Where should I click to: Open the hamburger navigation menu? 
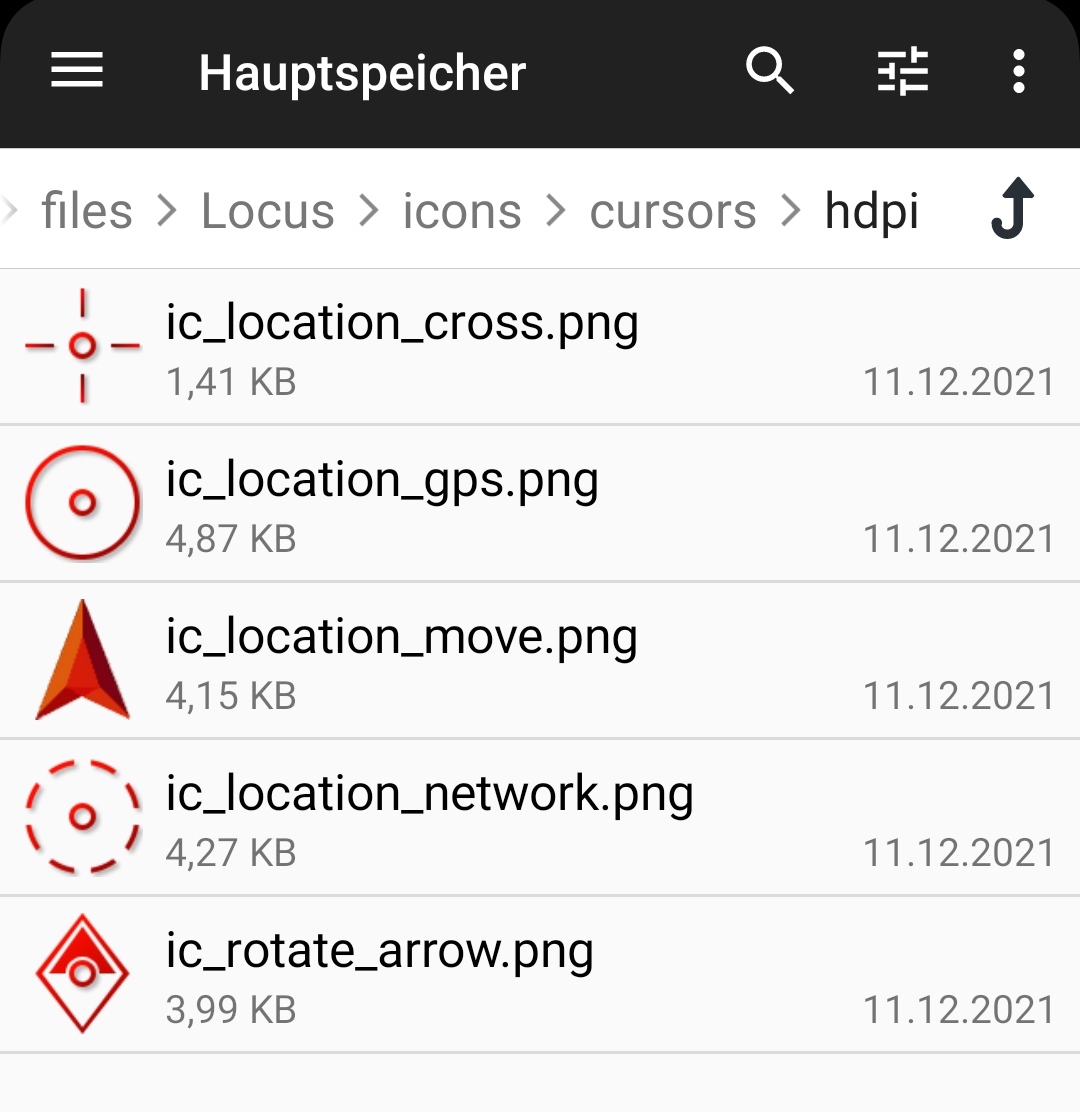(77, 72)
